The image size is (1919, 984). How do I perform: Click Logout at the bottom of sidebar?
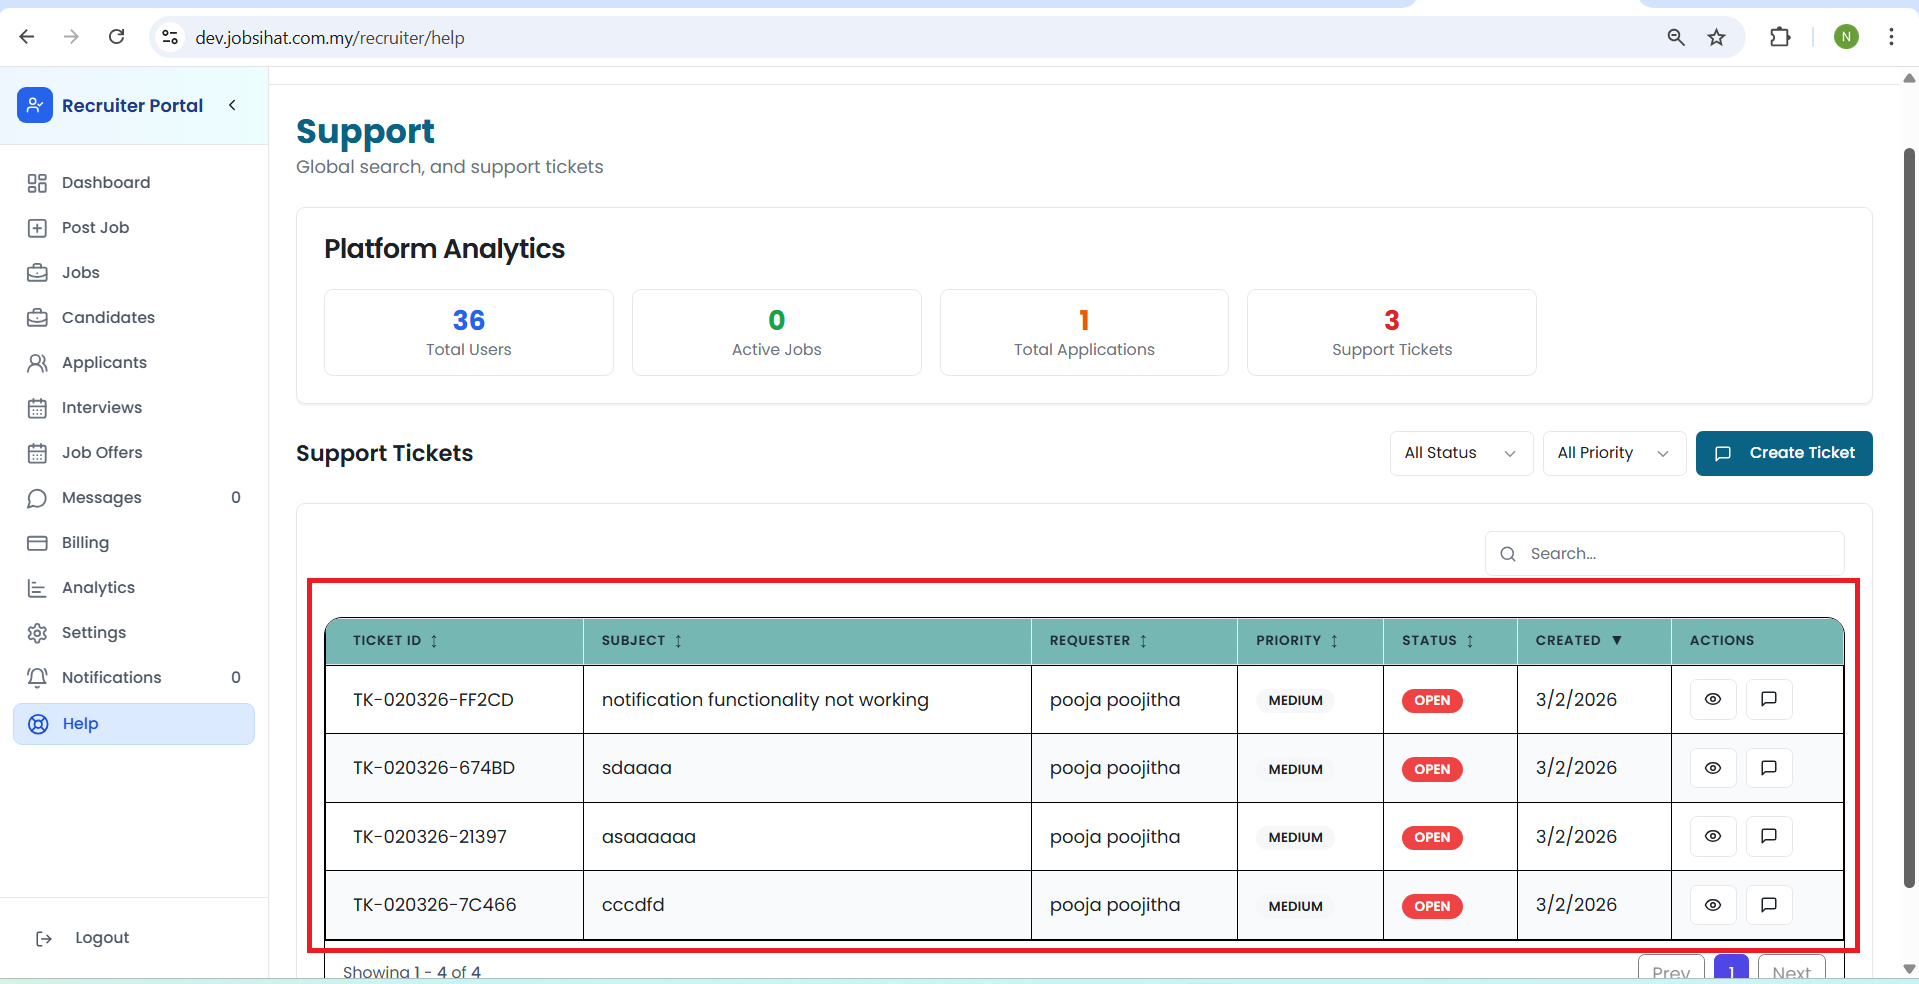tap(101, 938)
